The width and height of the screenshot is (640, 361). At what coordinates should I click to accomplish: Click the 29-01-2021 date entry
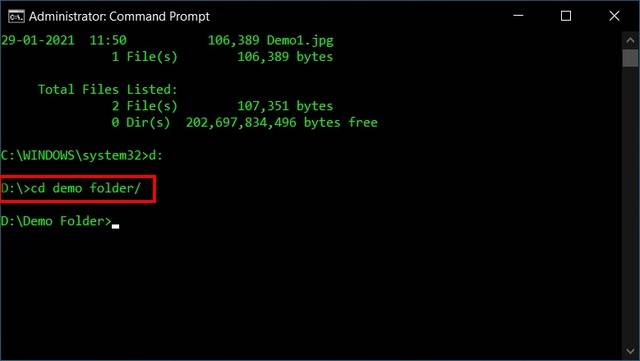pyautogui.click(x=38, y=40)
